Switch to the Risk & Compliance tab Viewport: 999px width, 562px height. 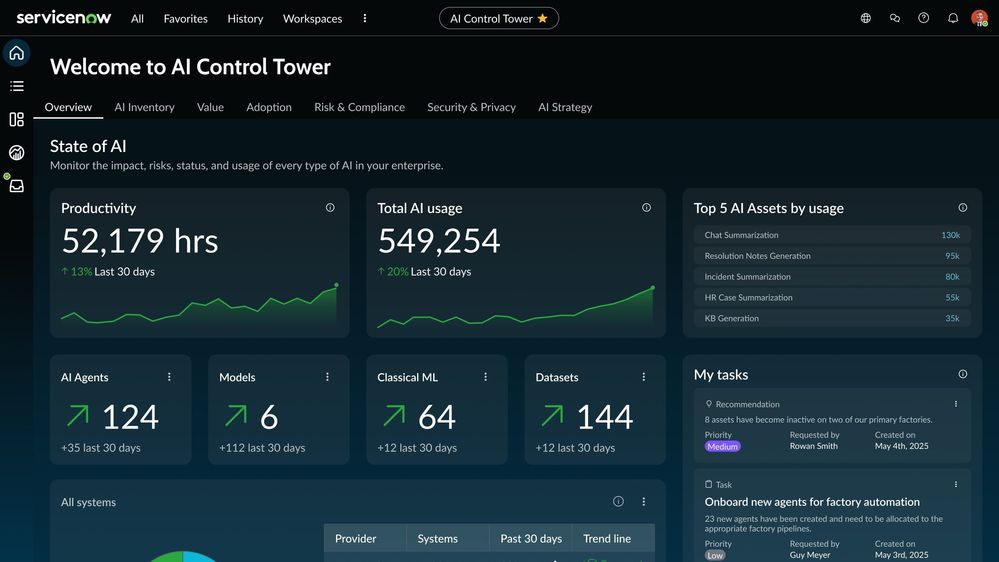coord(359,107)
